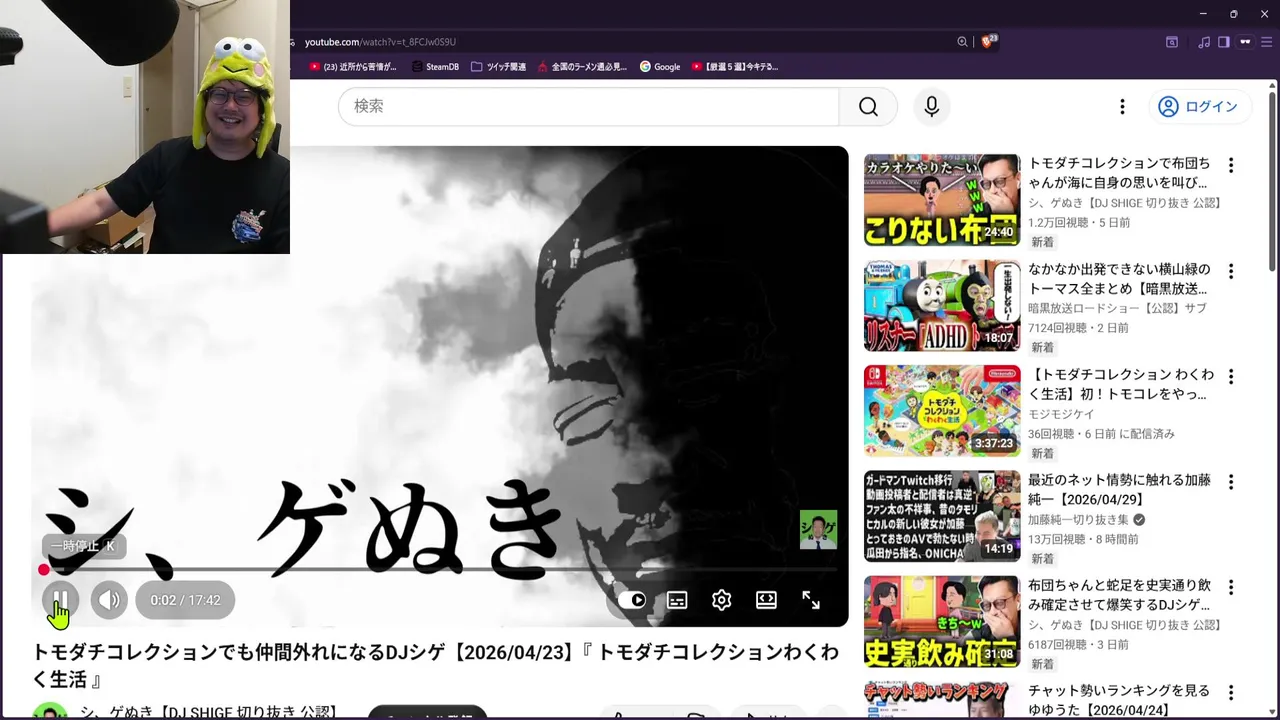Open options for トモダチコレクションで布団ち video
This screenshot has height=720, width=1280.
tap(1231, 165)
